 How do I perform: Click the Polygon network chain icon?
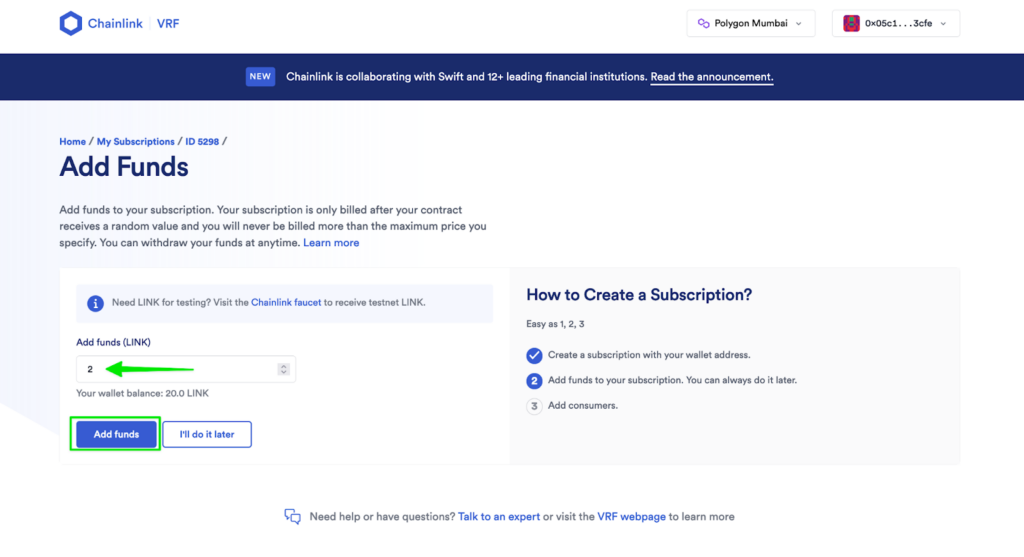click(x=704, y=24)
